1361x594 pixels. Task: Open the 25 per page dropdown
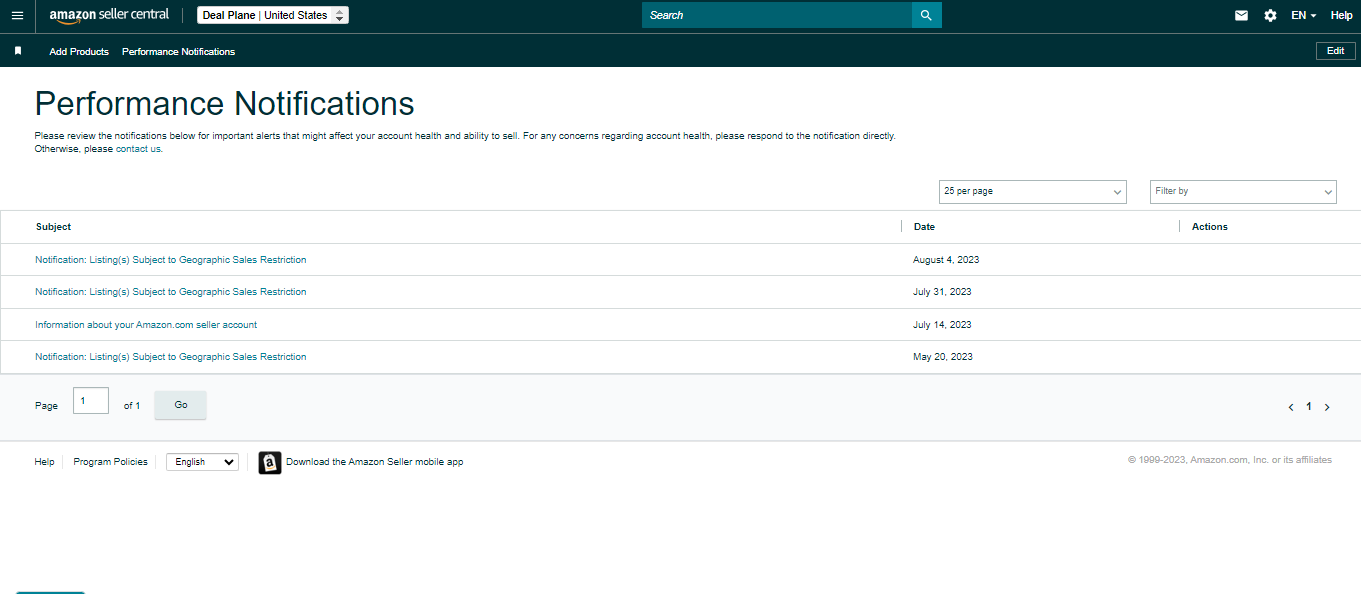pyautogui.click(x=1033, y=191)
